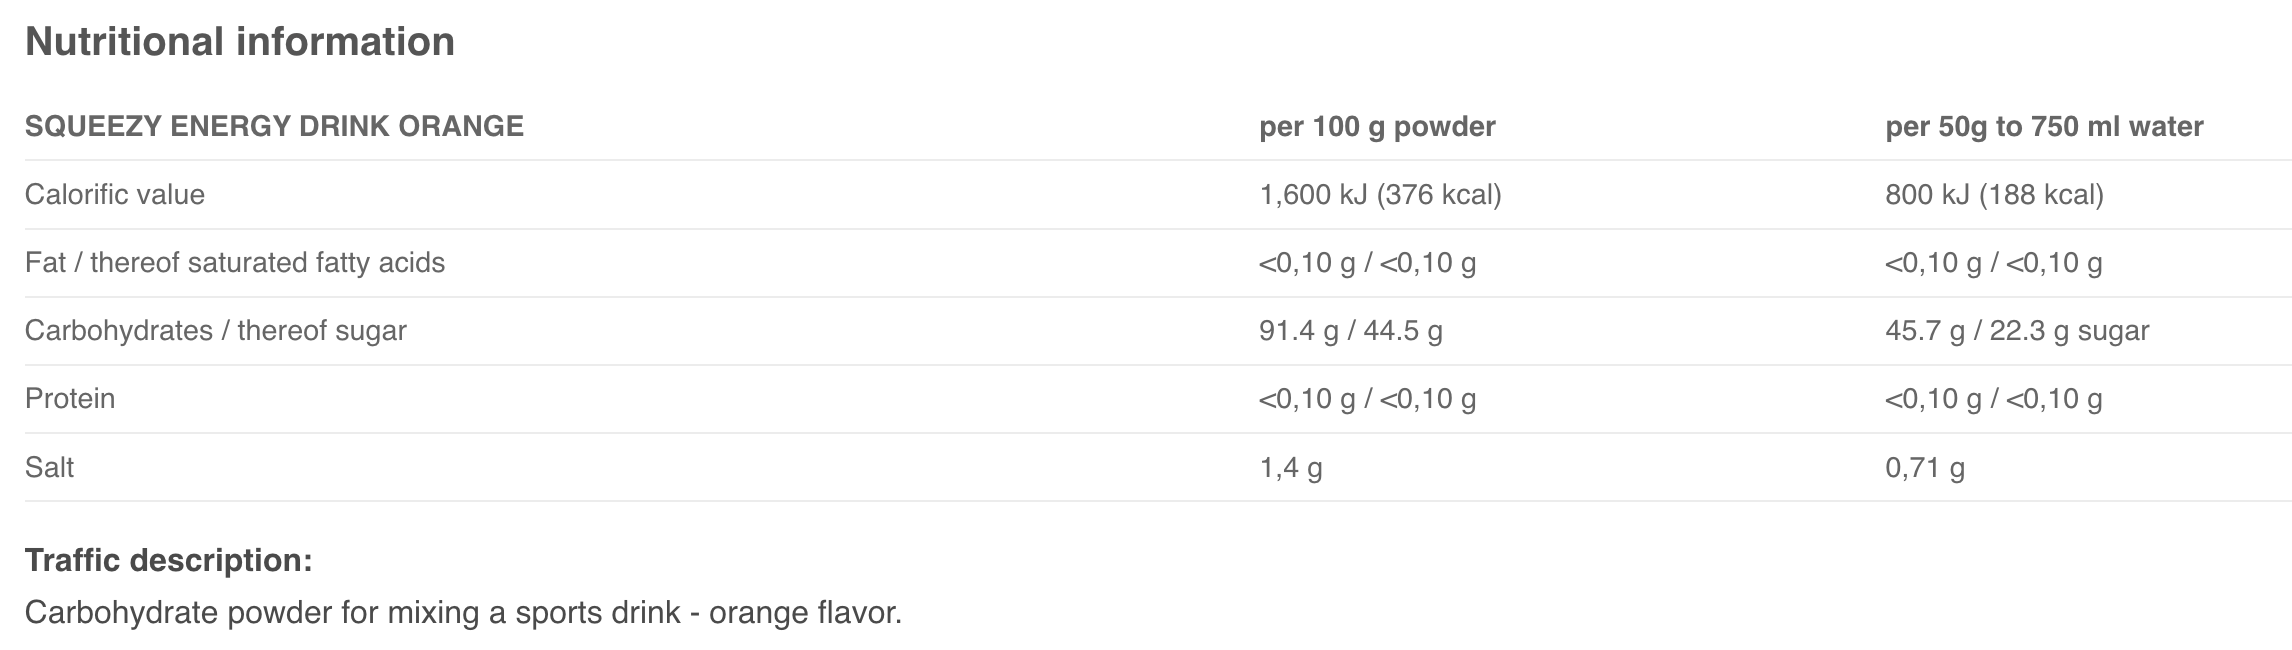Select the Salt row label
The width and height of the screenshot is (2292, 650).
point(50,468)
